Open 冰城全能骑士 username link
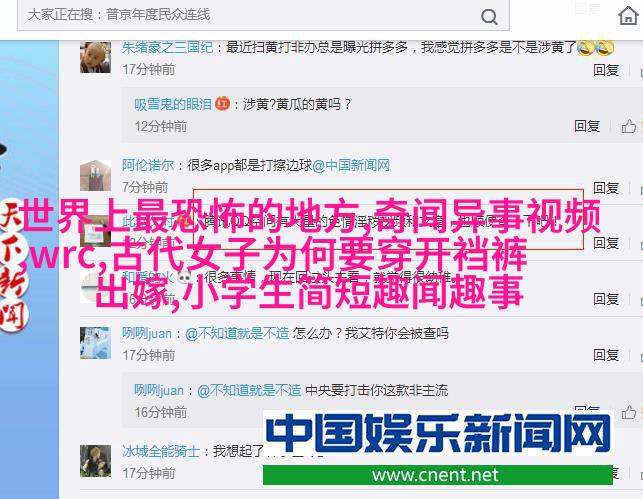Image resolution: width=643 pixels, height=499 pixels. tap(161, 451)
